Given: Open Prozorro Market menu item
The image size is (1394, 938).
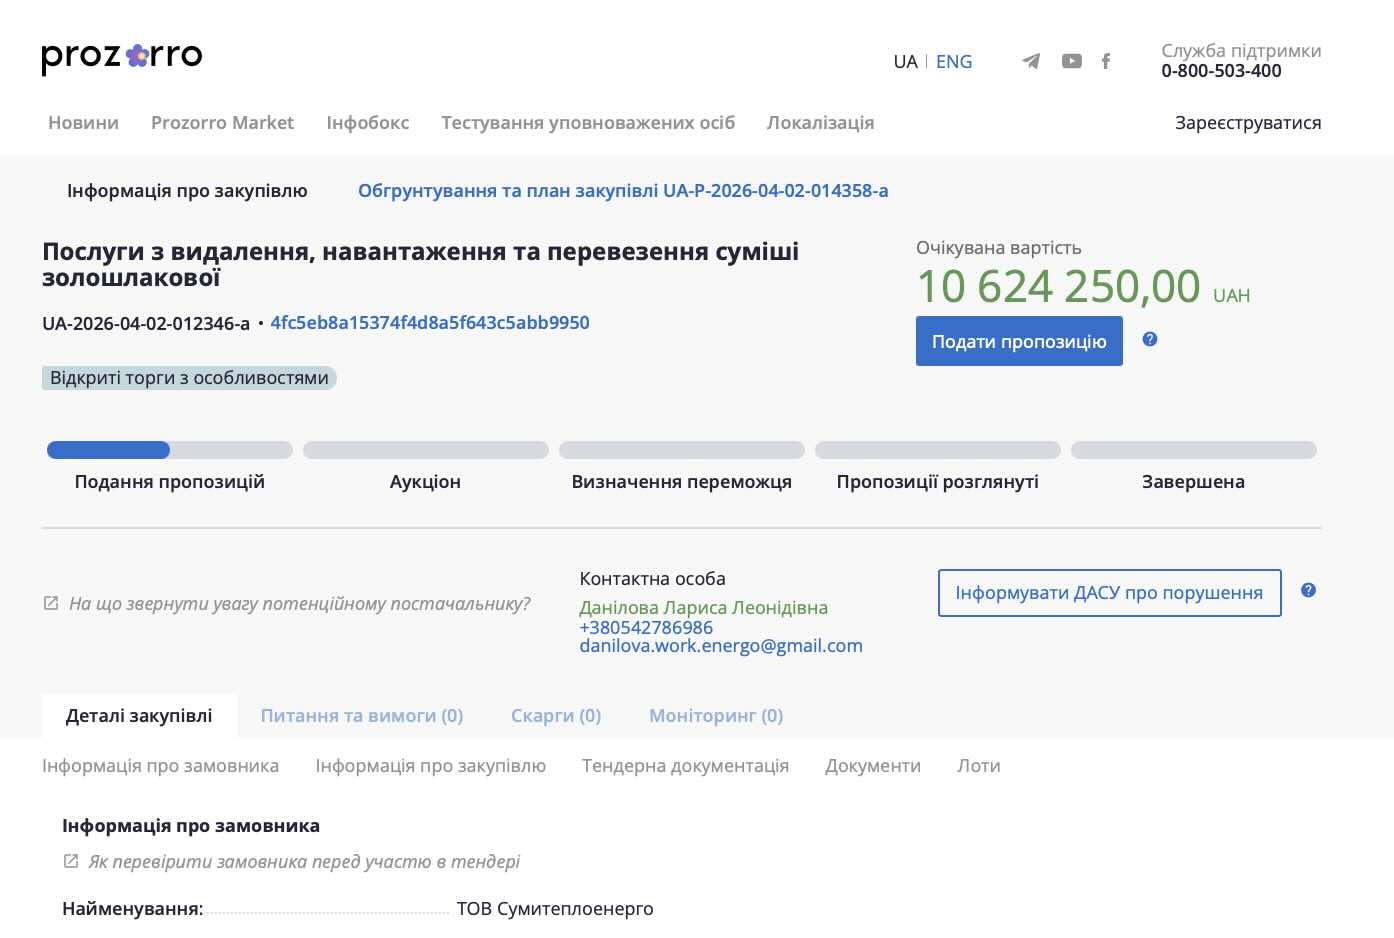Looking at the screenshot, I should [222, 123].
